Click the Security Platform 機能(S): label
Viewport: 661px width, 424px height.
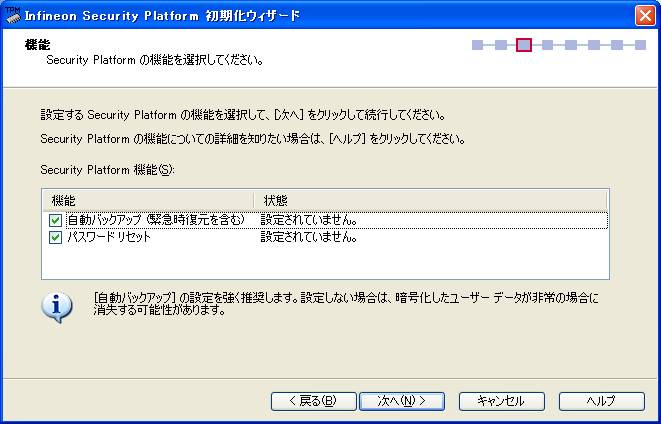pos(107,170)
